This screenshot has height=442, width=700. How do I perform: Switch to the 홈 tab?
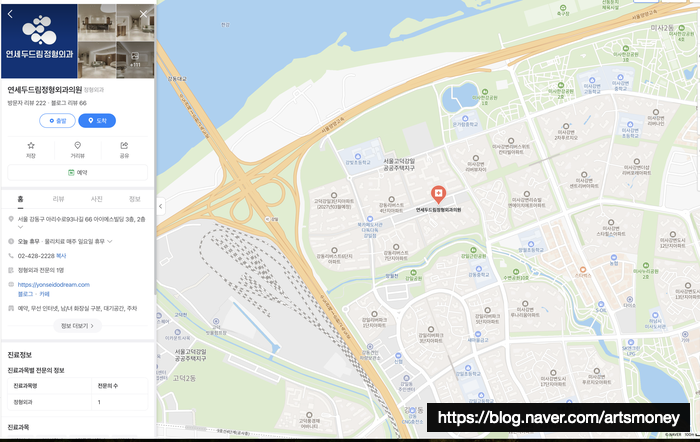tap(20, 199)
